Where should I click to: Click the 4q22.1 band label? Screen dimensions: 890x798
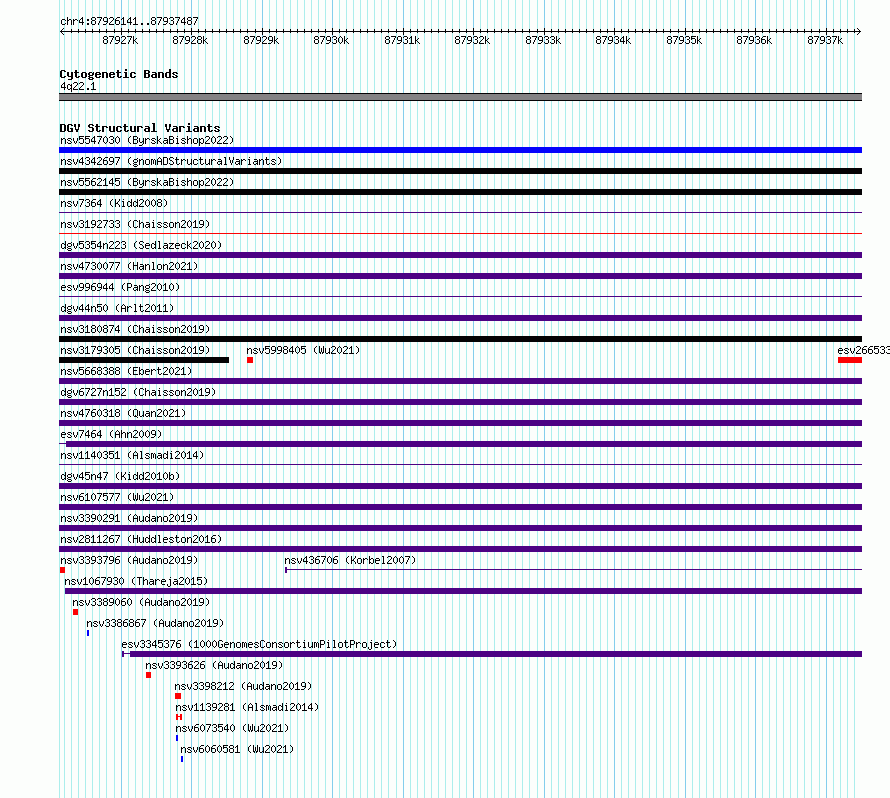click(78, 86)
